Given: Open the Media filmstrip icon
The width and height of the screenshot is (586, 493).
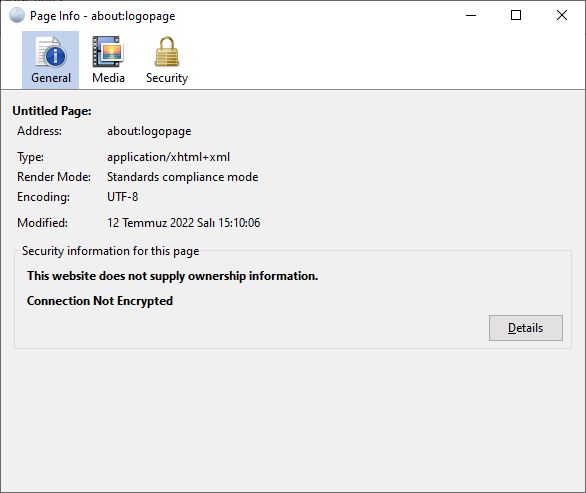Looking at the screenshot, I should click(x=108, y=52).
